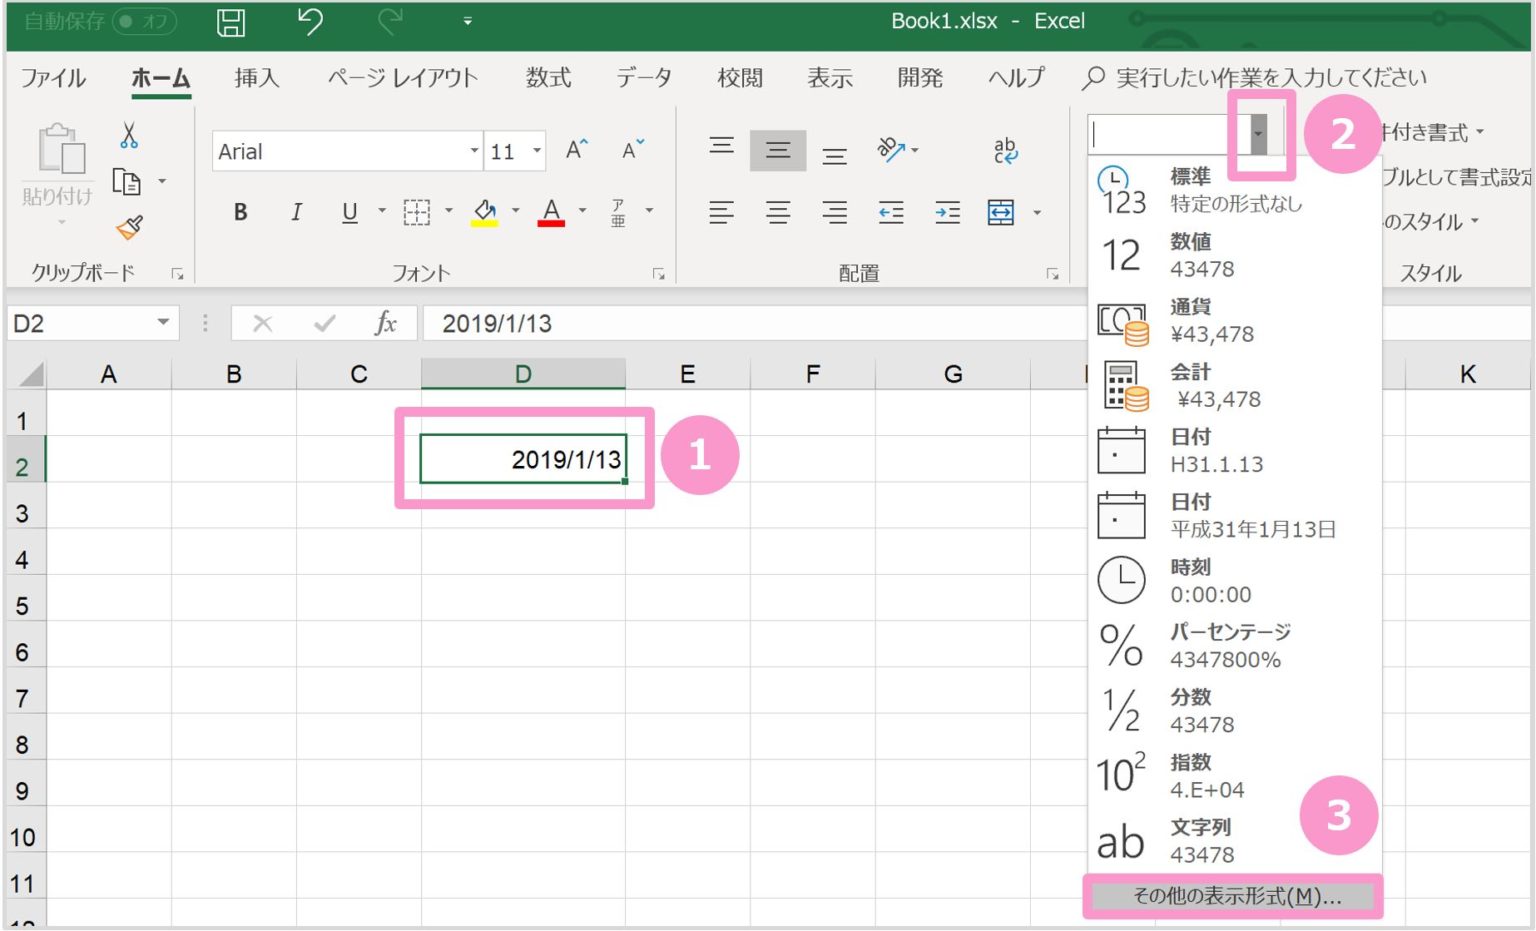Open the Clipboard dialog launcher
1536x931 pixels.
click(177, 273)
